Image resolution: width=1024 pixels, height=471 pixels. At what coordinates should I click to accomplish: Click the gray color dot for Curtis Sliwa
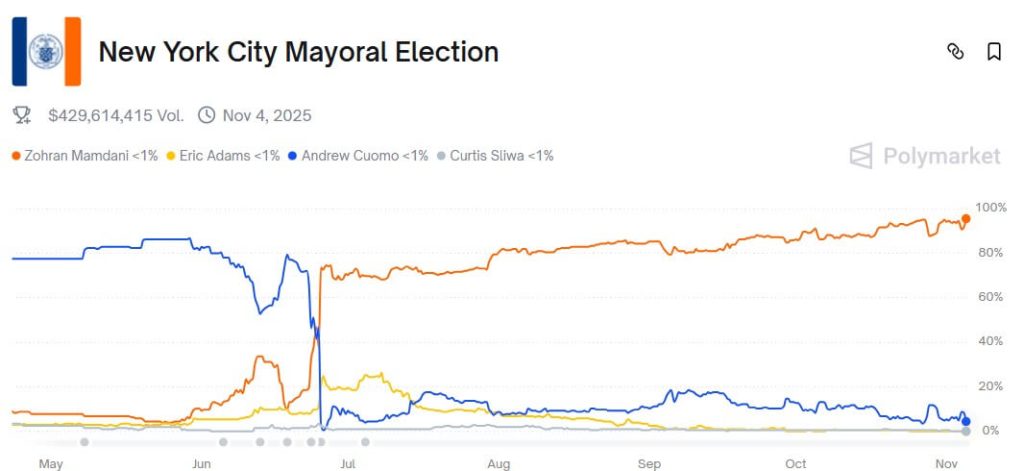tap(442, 156)
